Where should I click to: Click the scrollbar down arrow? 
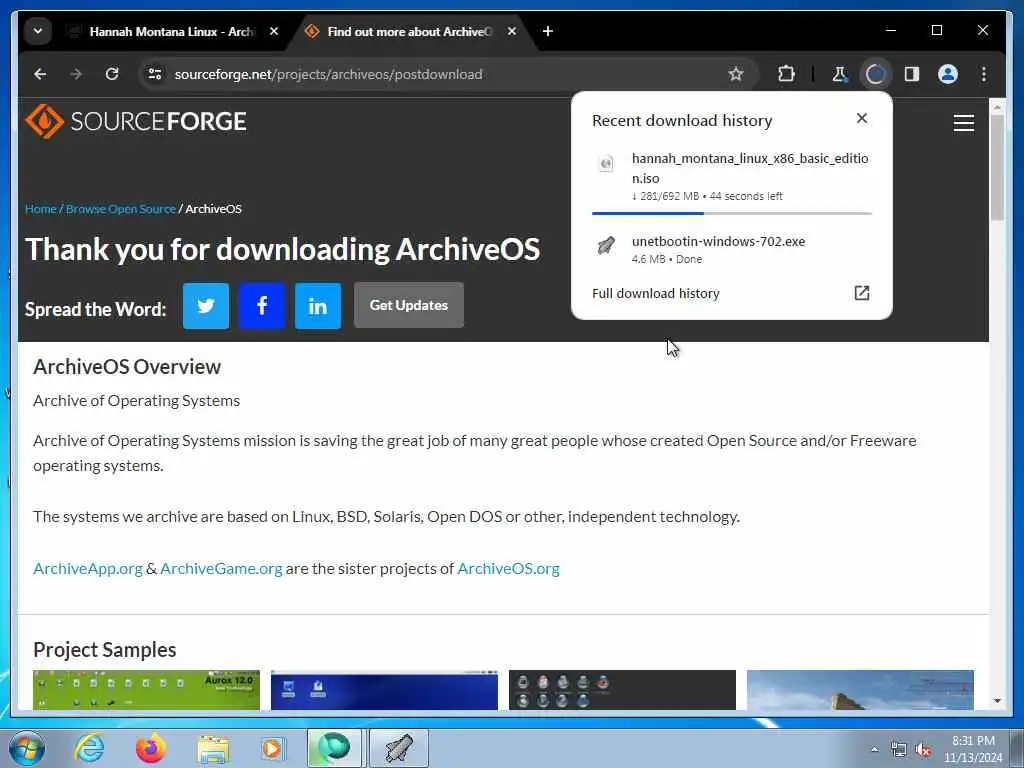[x=997, y=701]
